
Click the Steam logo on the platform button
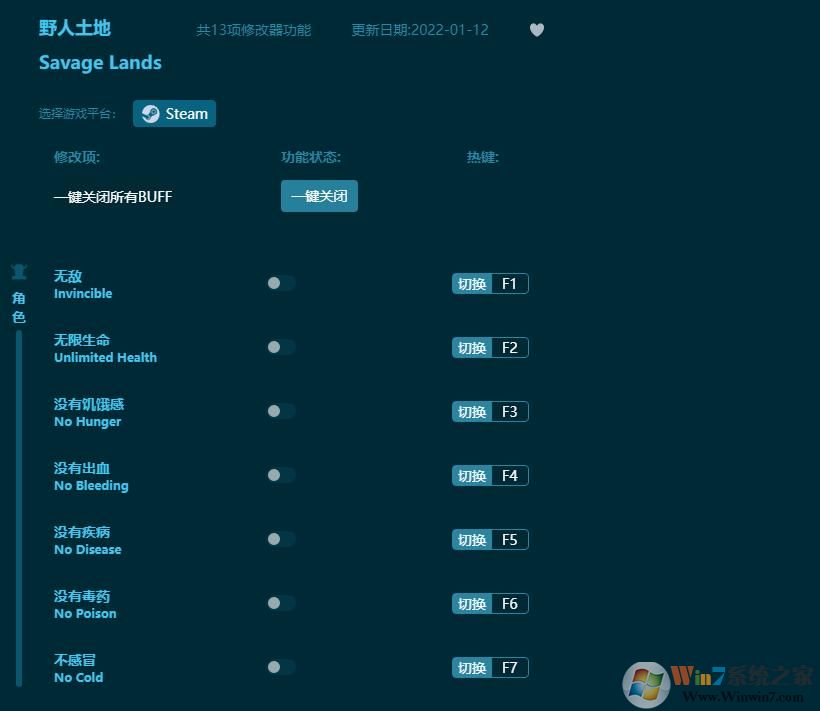pos(152,113)
